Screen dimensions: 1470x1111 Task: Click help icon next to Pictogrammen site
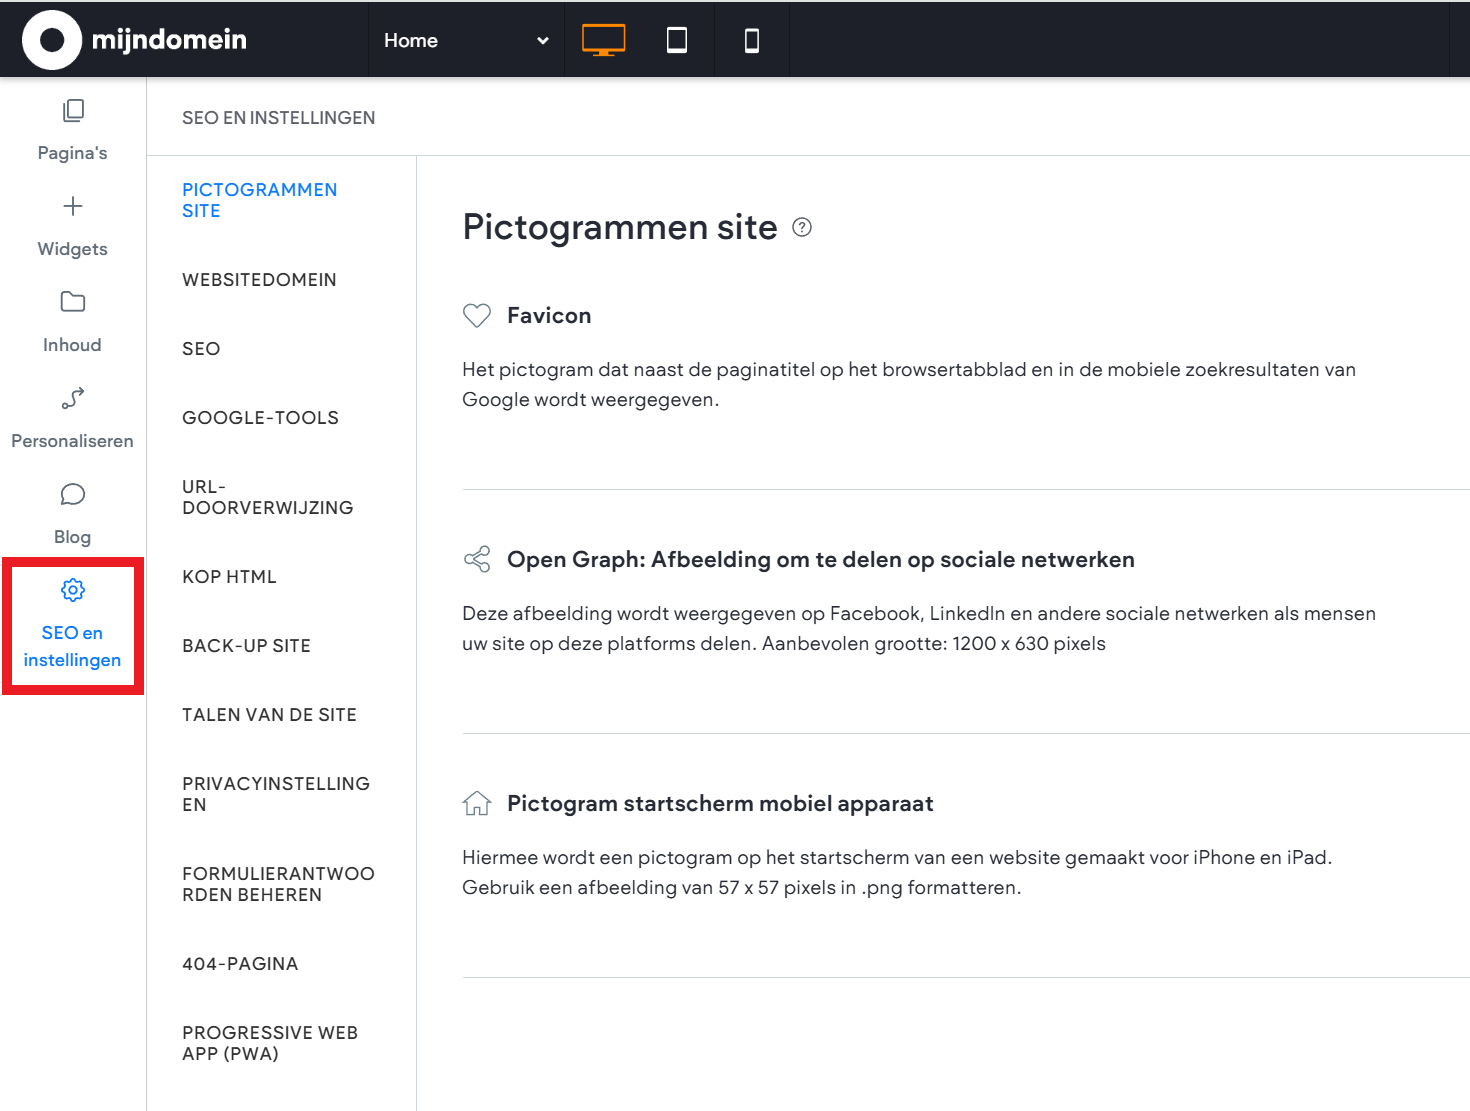[x=802, y=227]
